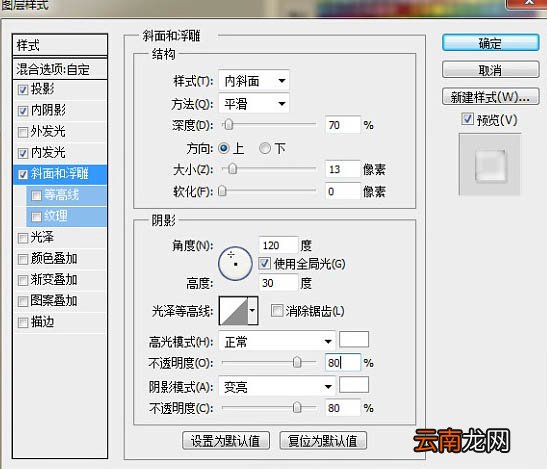The height and width of the screenshot is (469, 547).
Task: Open the shadow mode color swatch
Action: click(354, 385)
